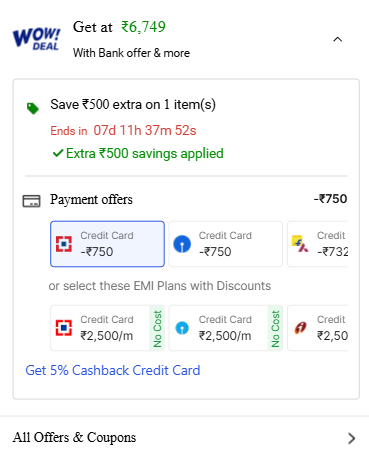
Task: Click the SBI logo in the -₹750 offer
Action: click(x=182, y=244)
